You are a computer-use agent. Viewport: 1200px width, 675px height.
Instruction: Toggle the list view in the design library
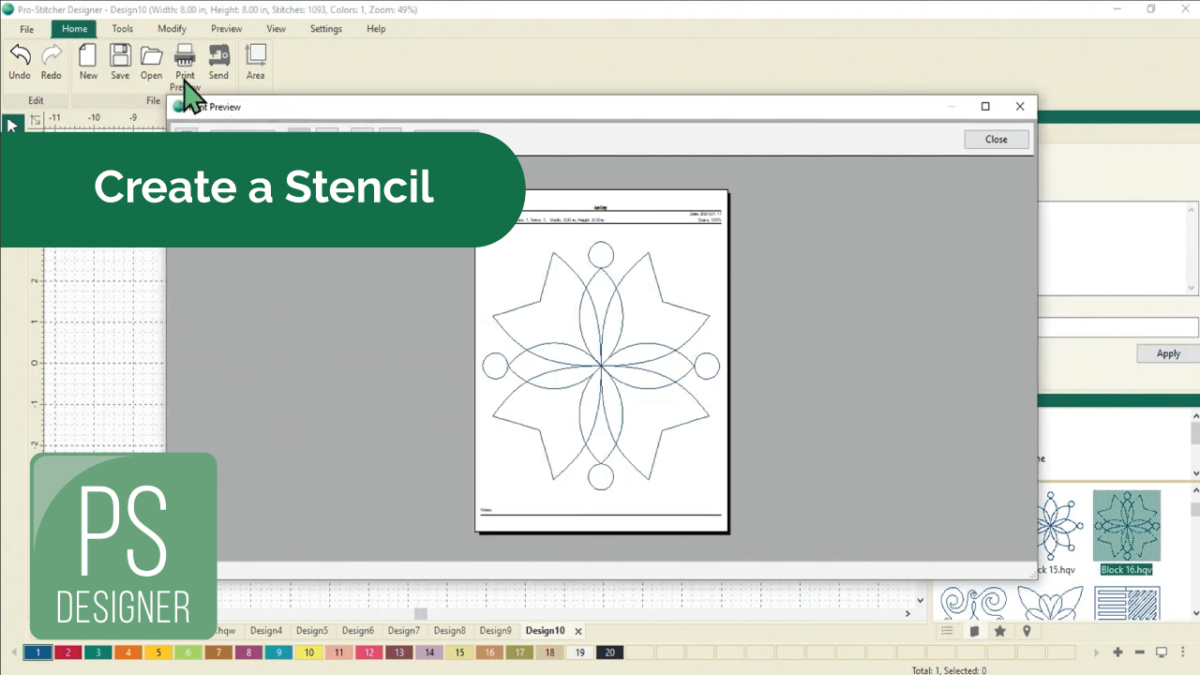tap(948, 631)
